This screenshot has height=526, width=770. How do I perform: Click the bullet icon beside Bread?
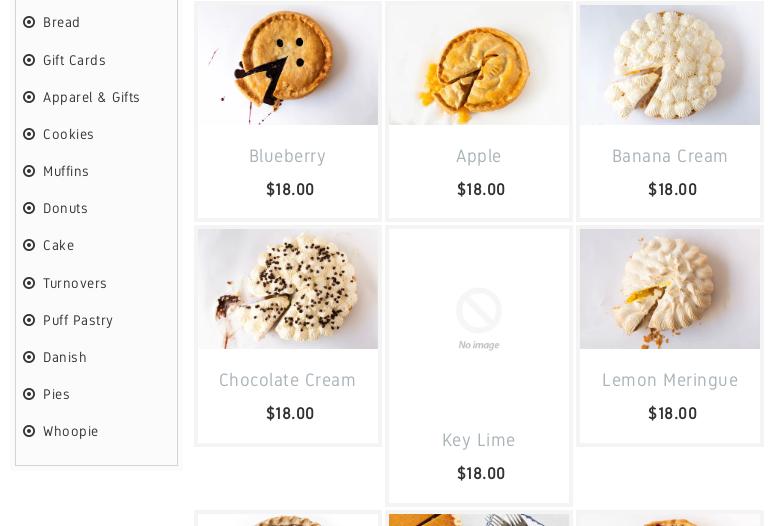click(x=29, y=22)
